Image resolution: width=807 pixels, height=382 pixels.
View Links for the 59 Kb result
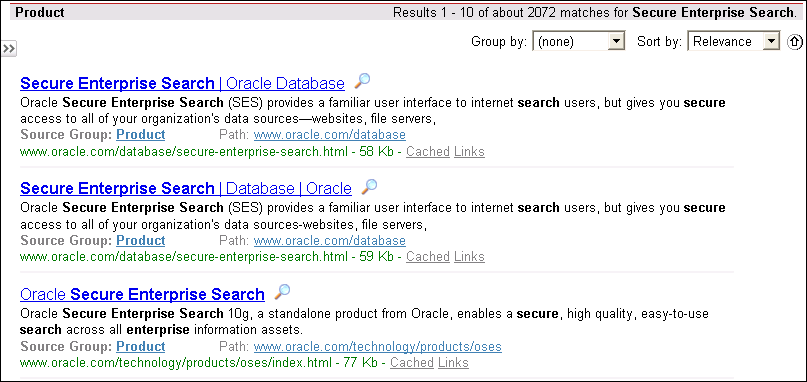click(x=469, y=256)
